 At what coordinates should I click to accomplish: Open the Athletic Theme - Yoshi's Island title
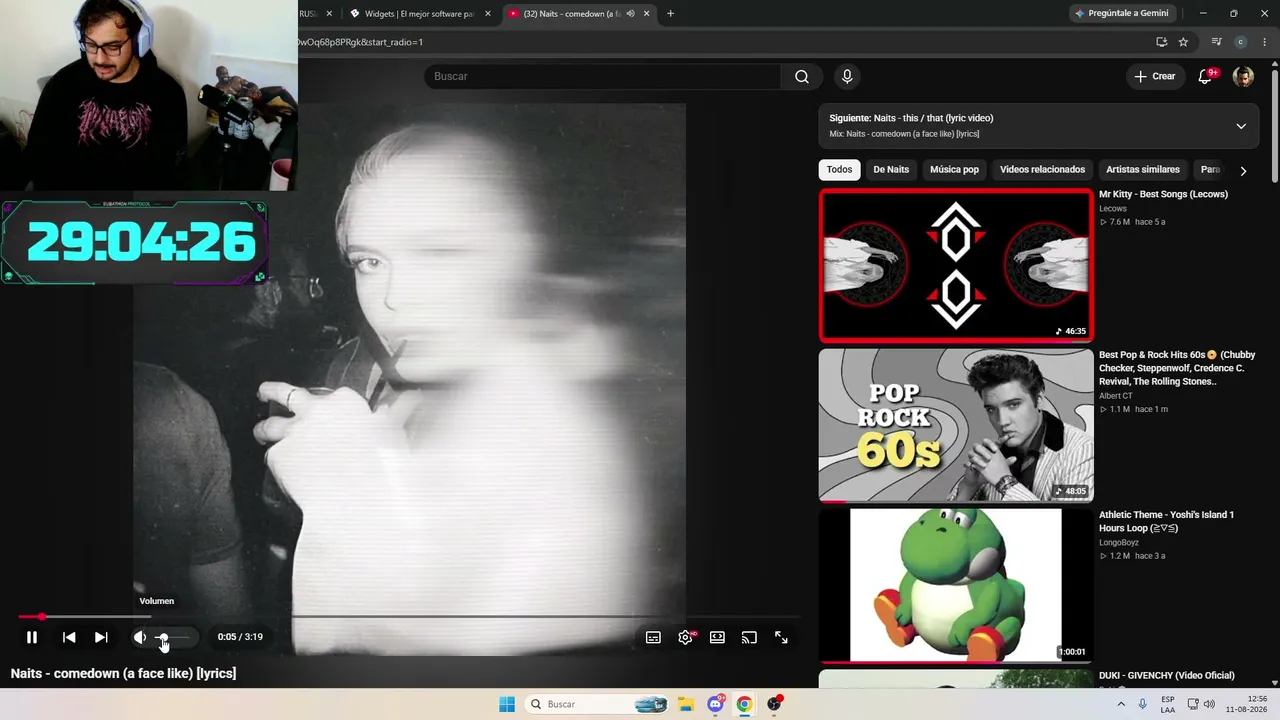(x=1166, y=521)
